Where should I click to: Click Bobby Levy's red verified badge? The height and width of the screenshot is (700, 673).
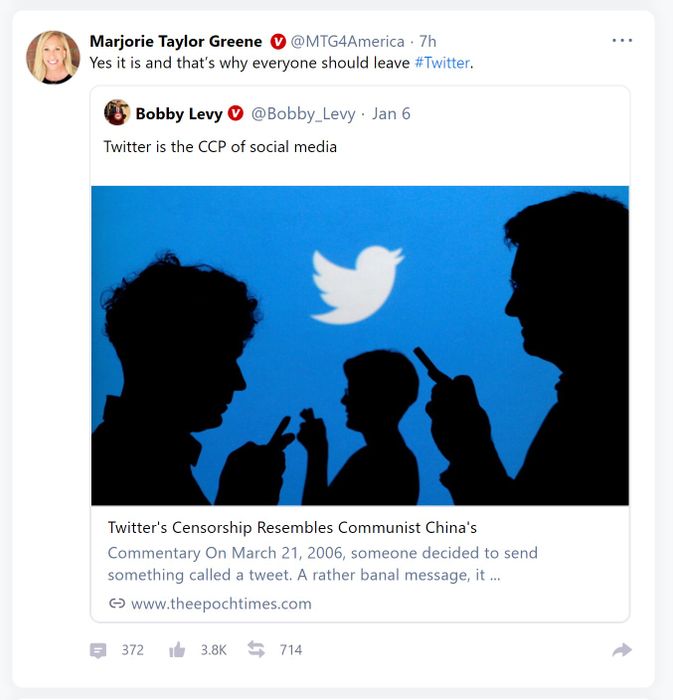coord(236,114)
